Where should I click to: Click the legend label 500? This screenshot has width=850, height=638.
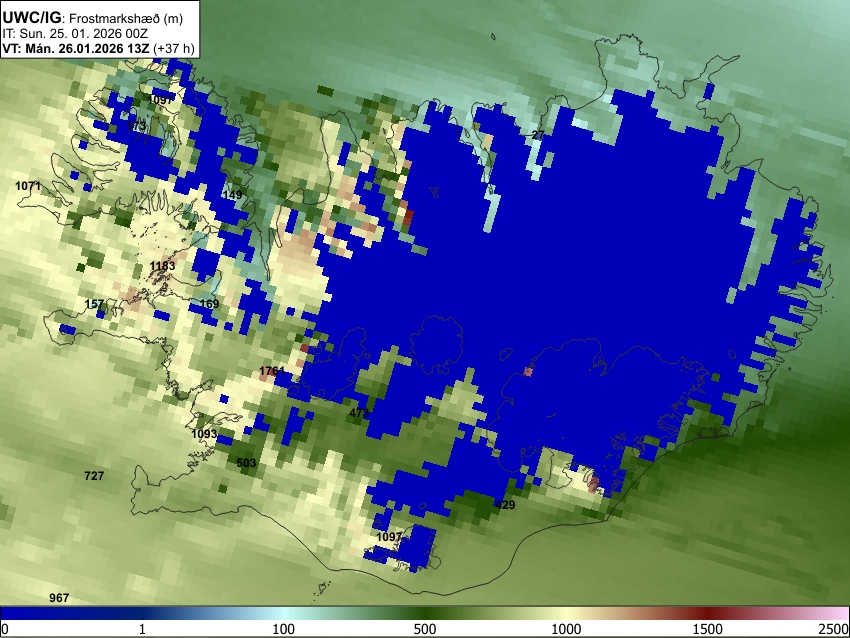tap(425, 629)
